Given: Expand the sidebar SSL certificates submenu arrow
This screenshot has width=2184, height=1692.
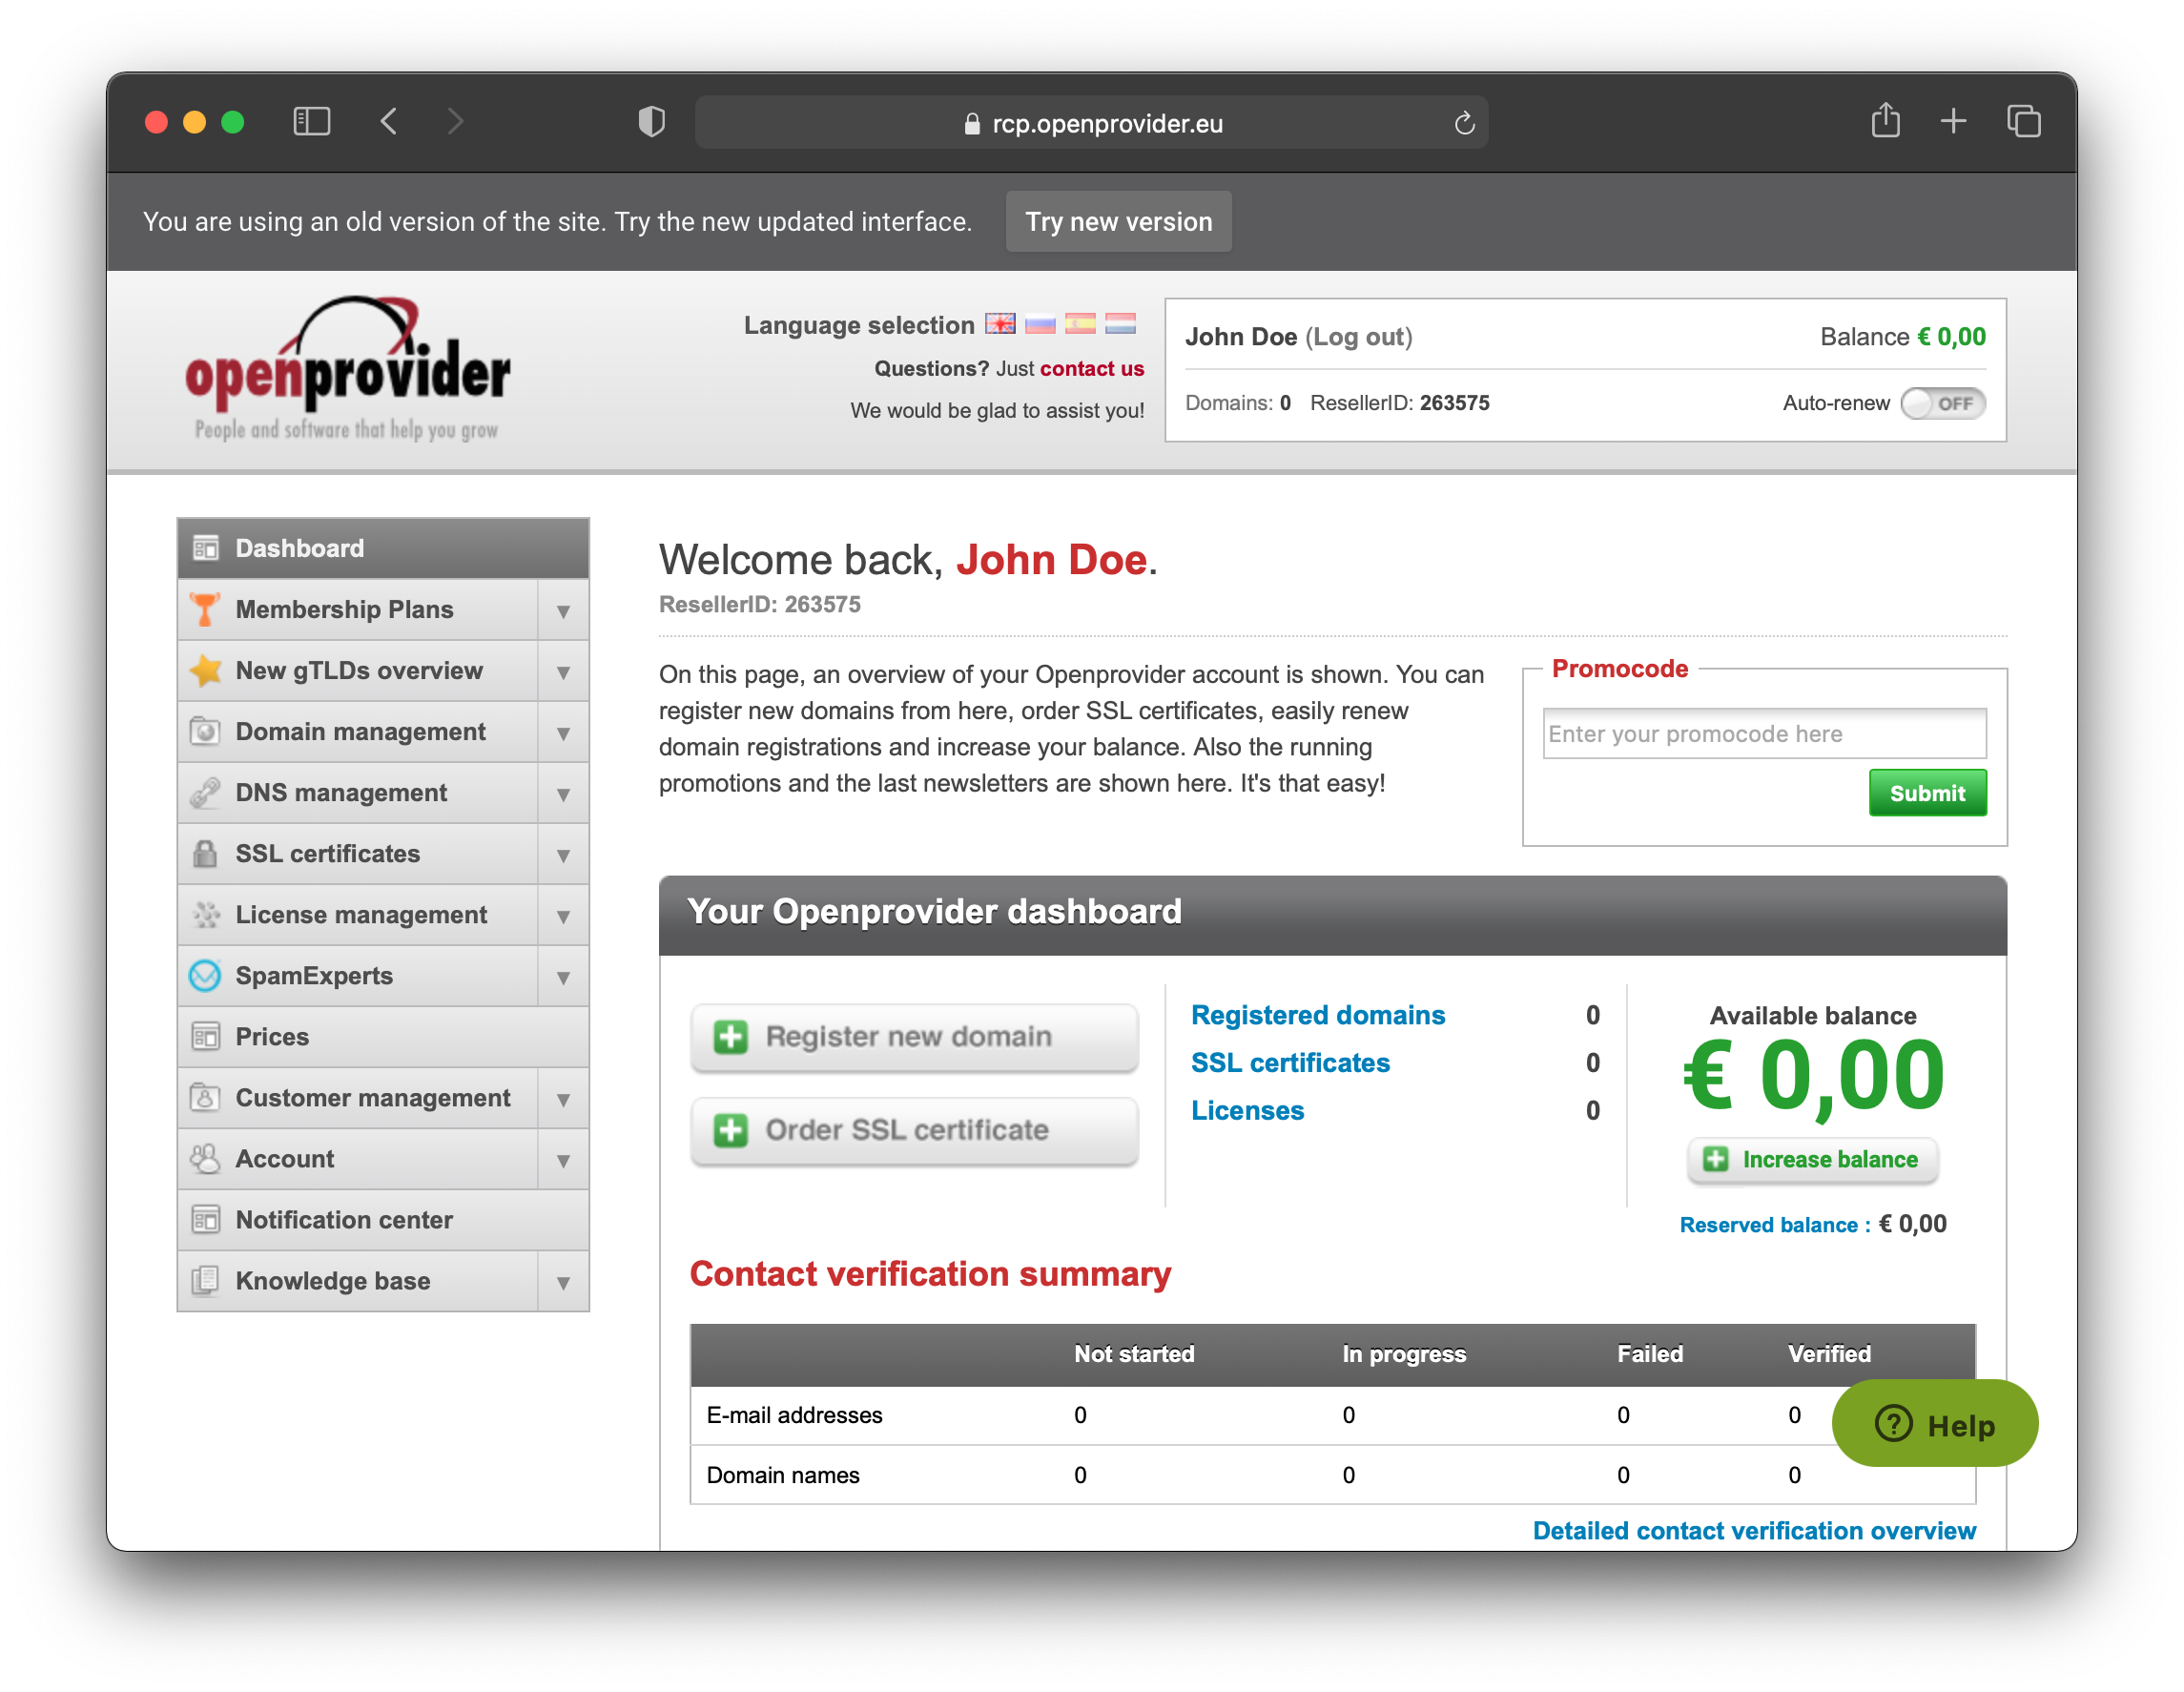Looking at the screenshot, I should coord(563,855).
